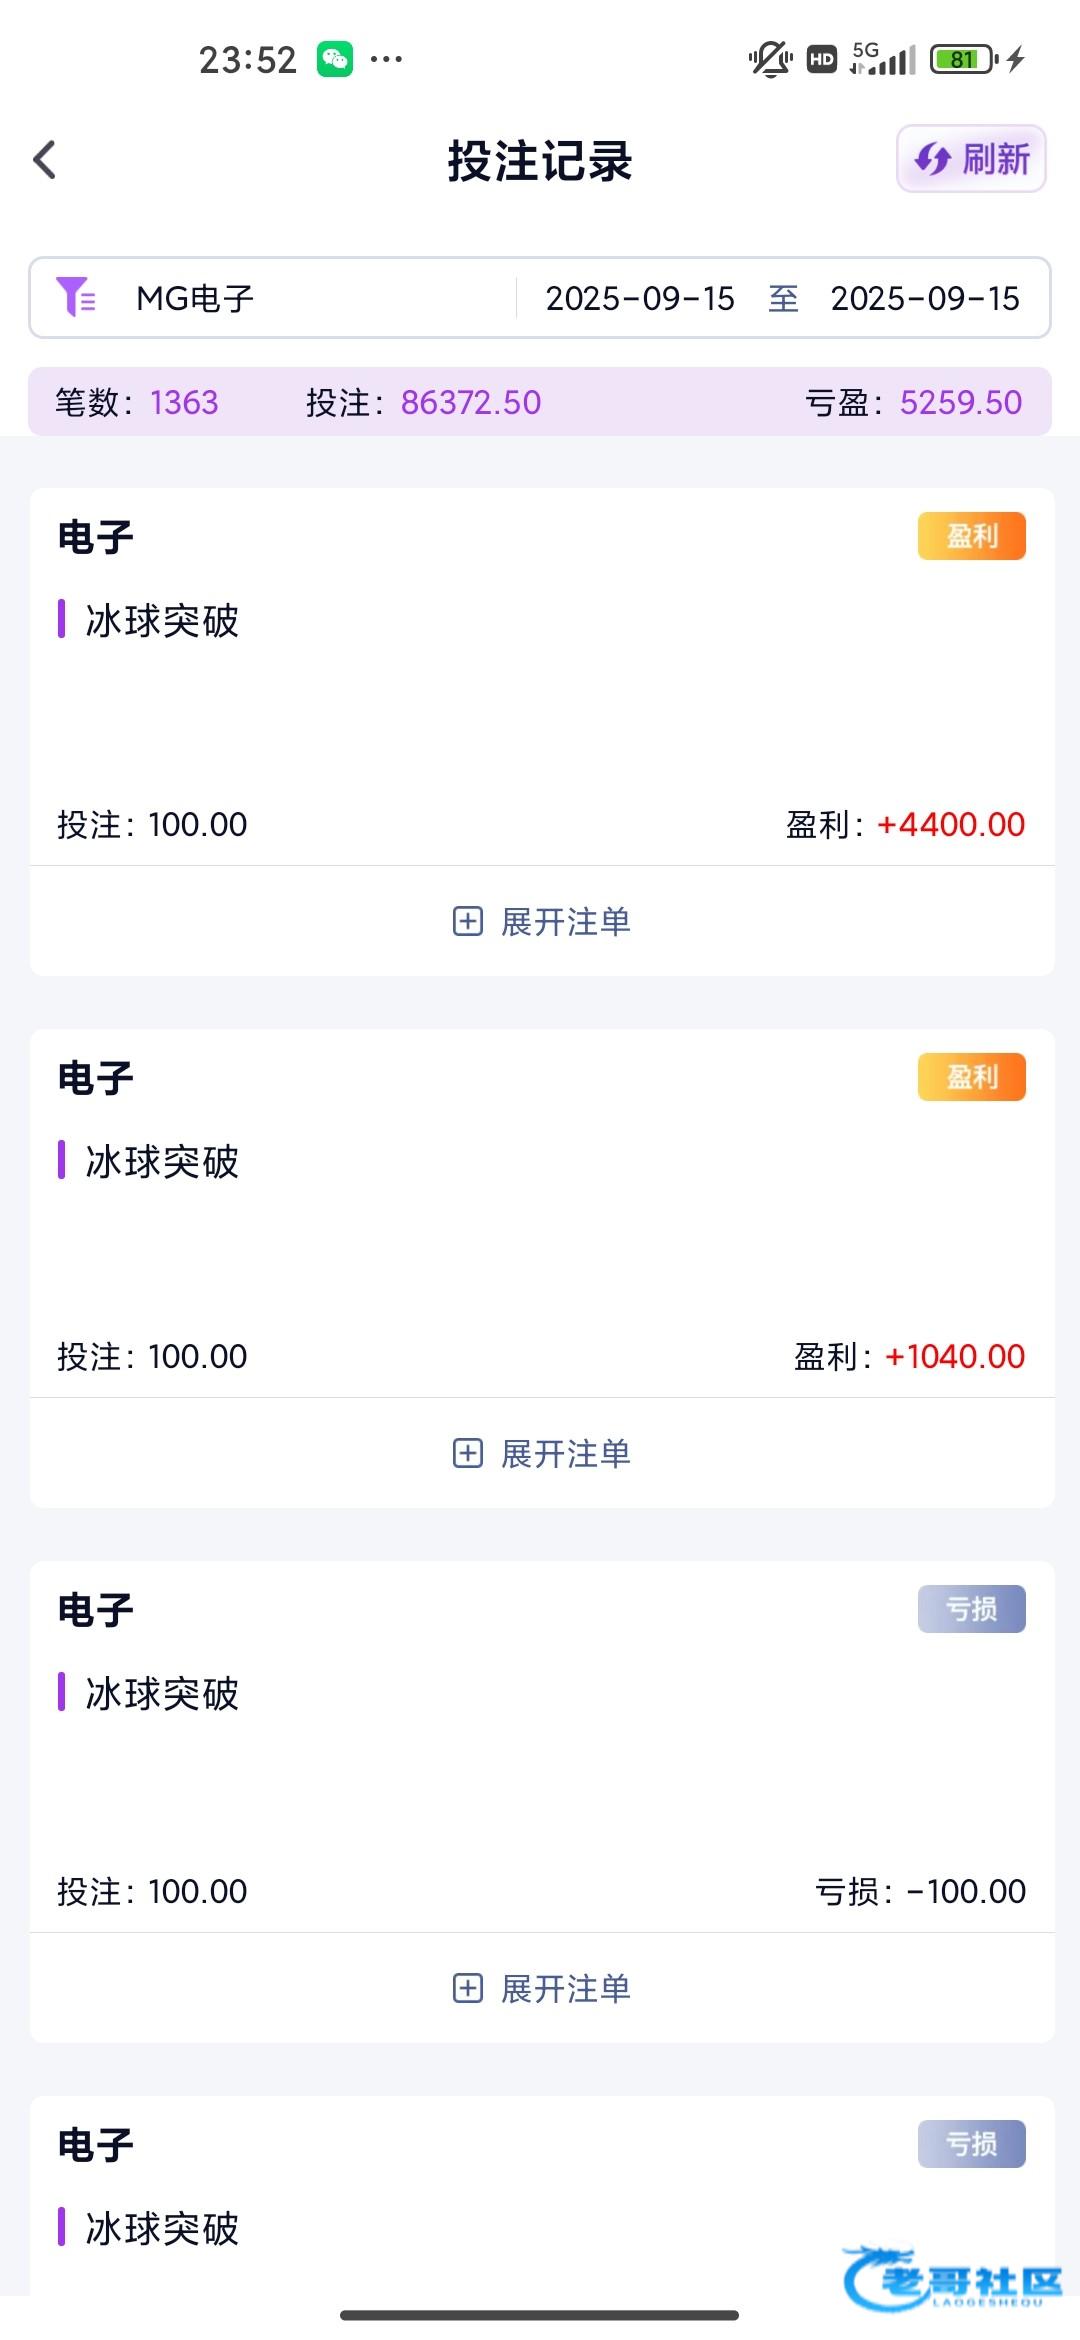Screen dimensions: 1080x2340
Task: Tap the WeChat notification icon in status bar
Action: tap(335, 59)
